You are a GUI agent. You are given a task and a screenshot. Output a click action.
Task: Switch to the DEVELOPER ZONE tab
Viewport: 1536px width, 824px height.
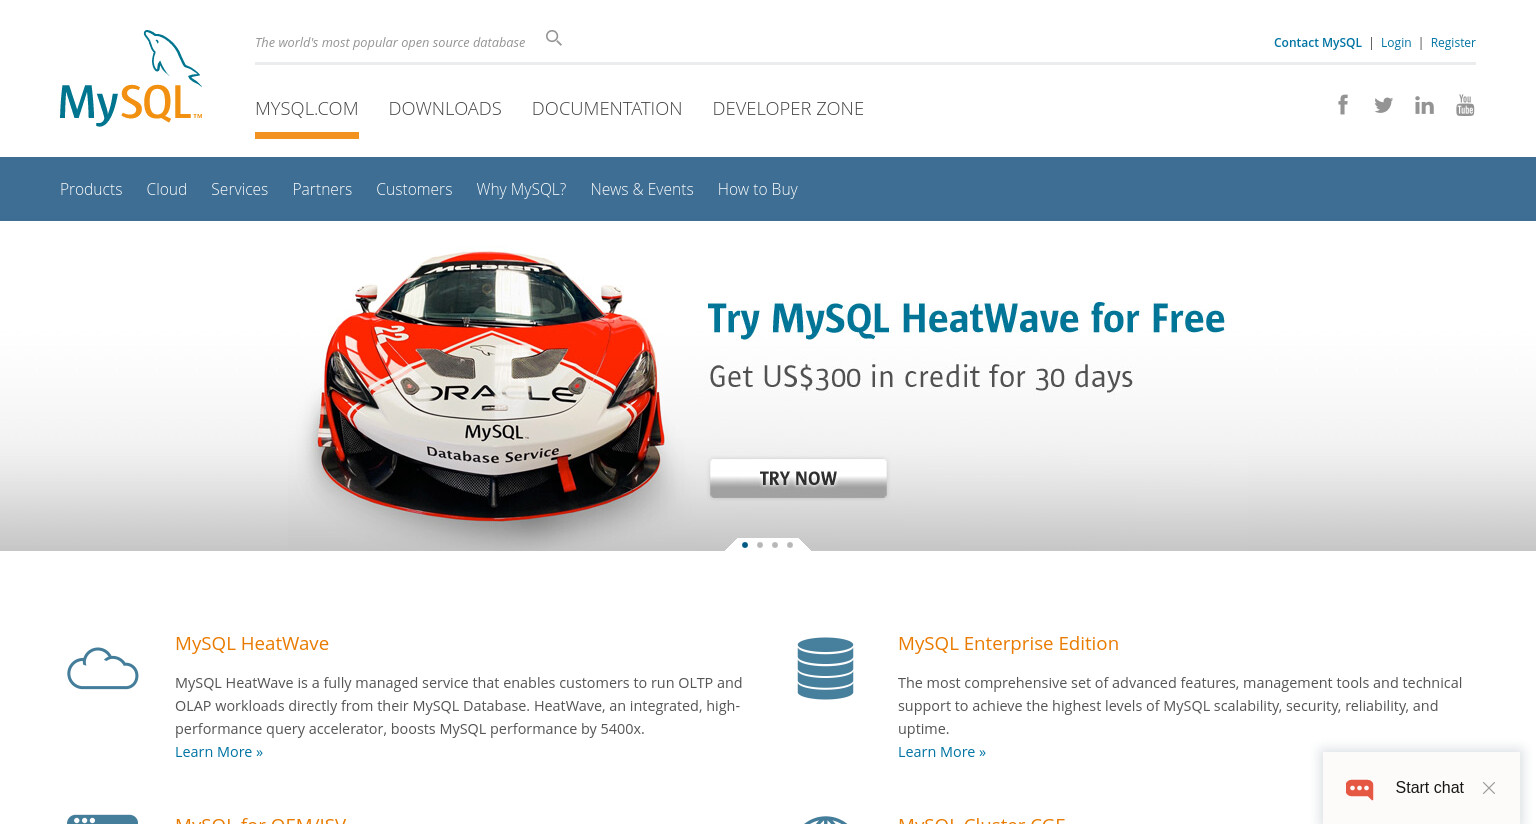[x=788, y=108]
